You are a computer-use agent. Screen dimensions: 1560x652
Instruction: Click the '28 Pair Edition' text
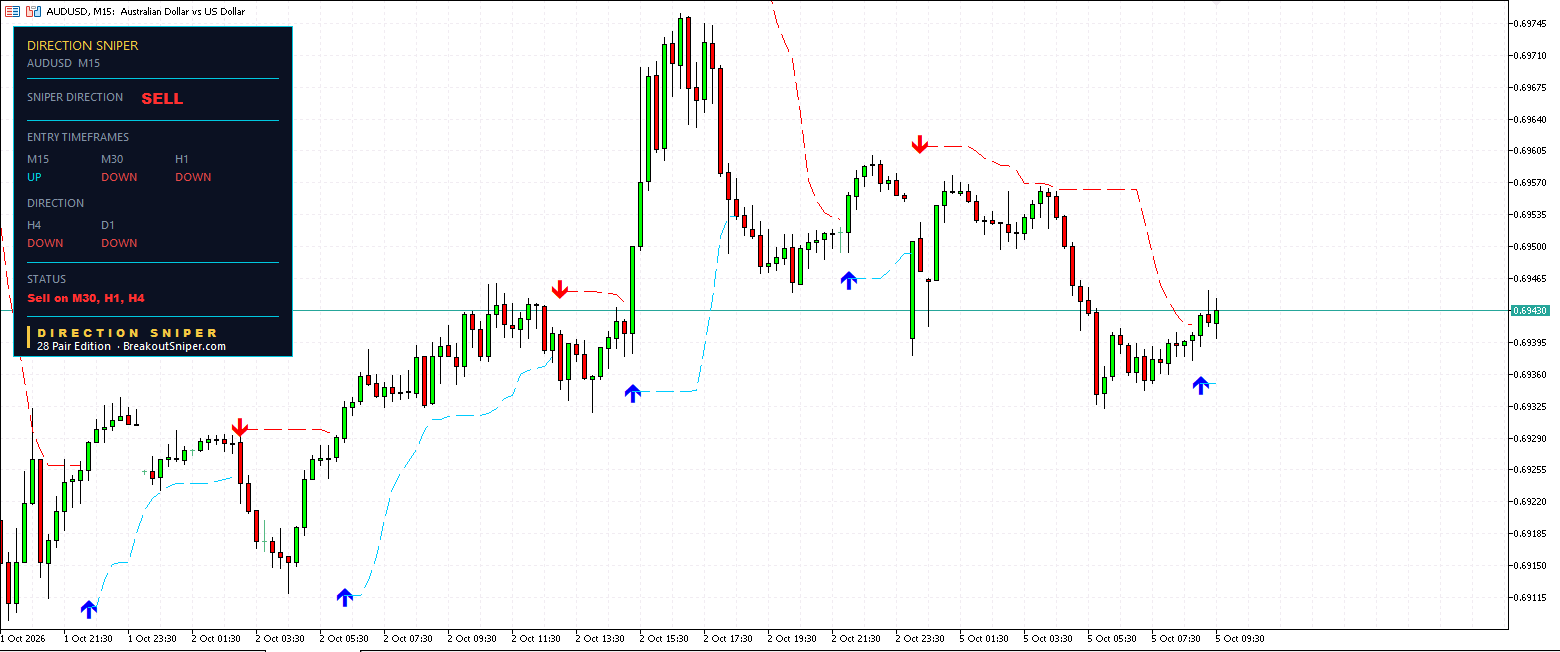coord(74,346)
